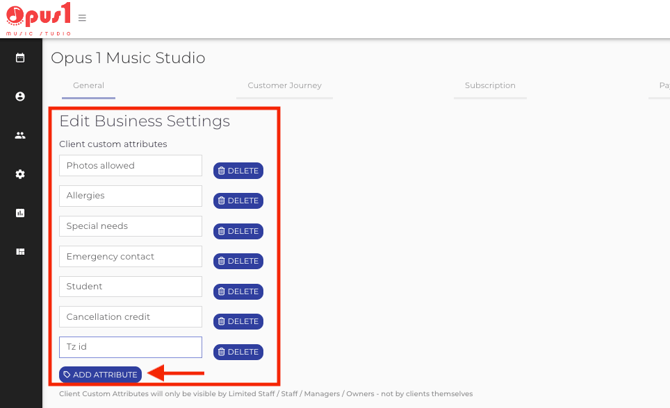Image resolution: width=670 pixels, height=408 pixels.
Task: Click the Student attribute text field
Action: tap(130, 287)
